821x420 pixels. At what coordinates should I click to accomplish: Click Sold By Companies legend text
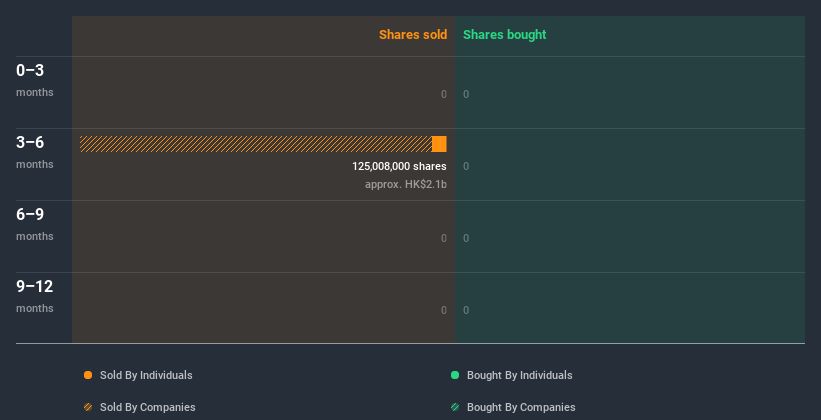(x=148, y=407)
